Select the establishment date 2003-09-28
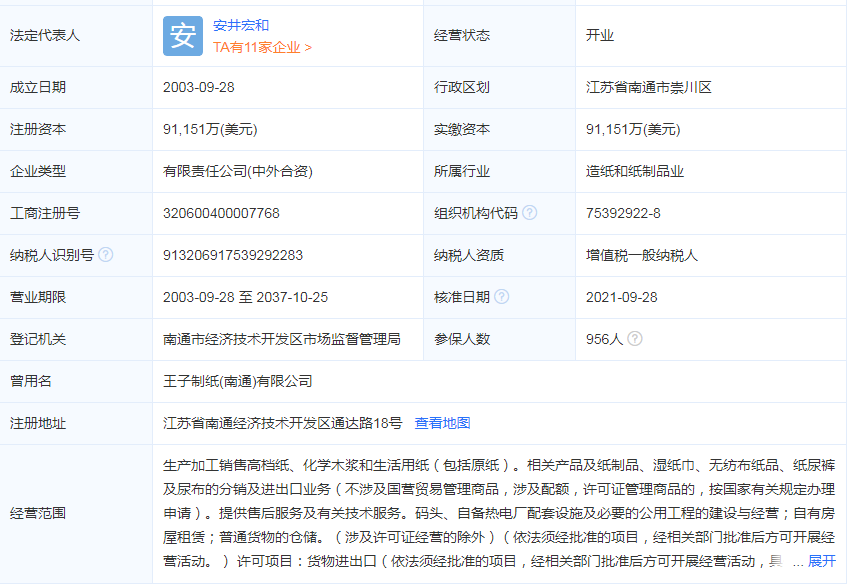 click(199, 87)
